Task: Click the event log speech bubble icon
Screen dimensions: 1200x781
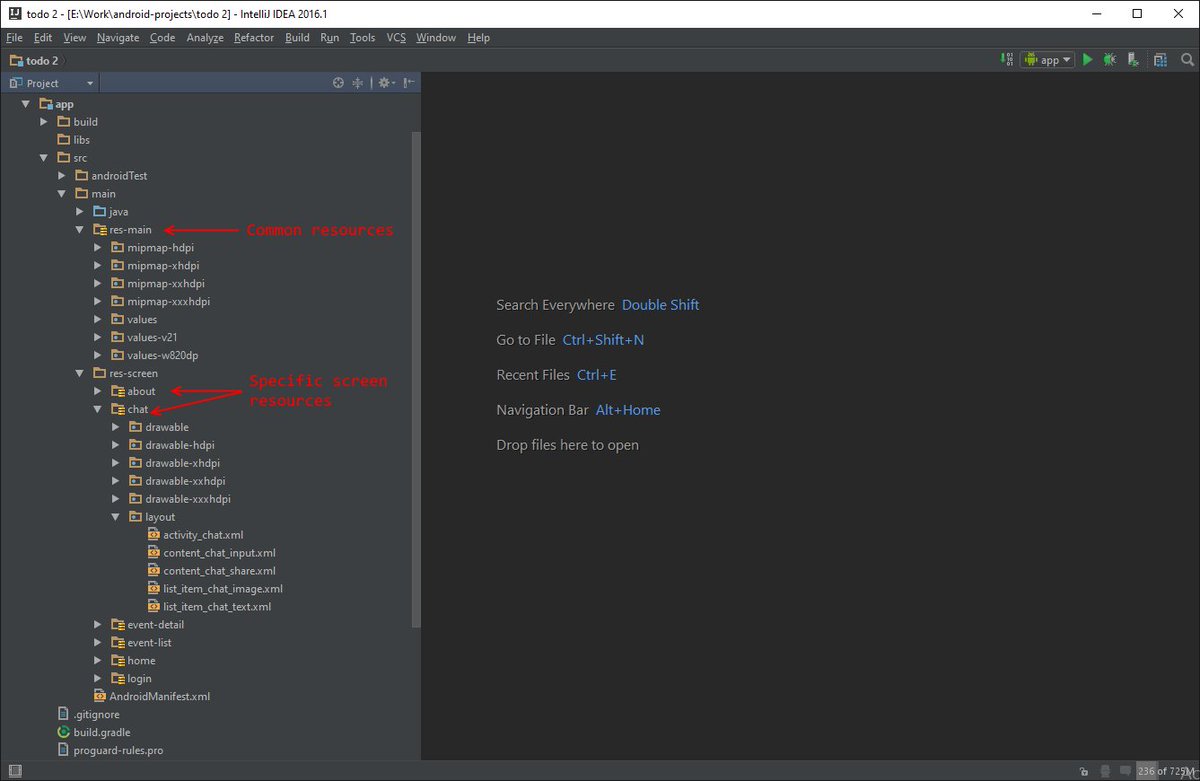Action: [x=1126, y=772]
